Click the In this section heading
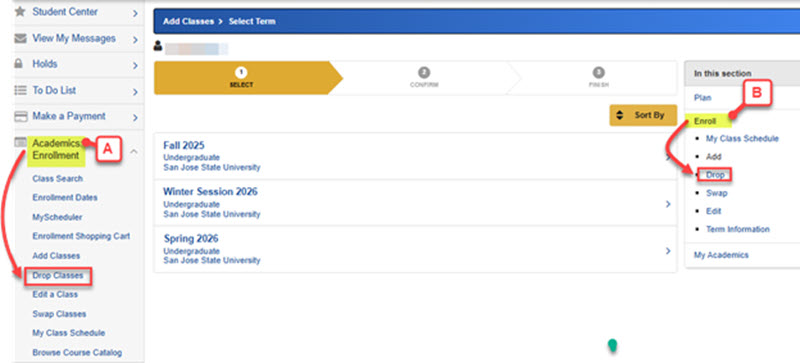 [722, 74]
